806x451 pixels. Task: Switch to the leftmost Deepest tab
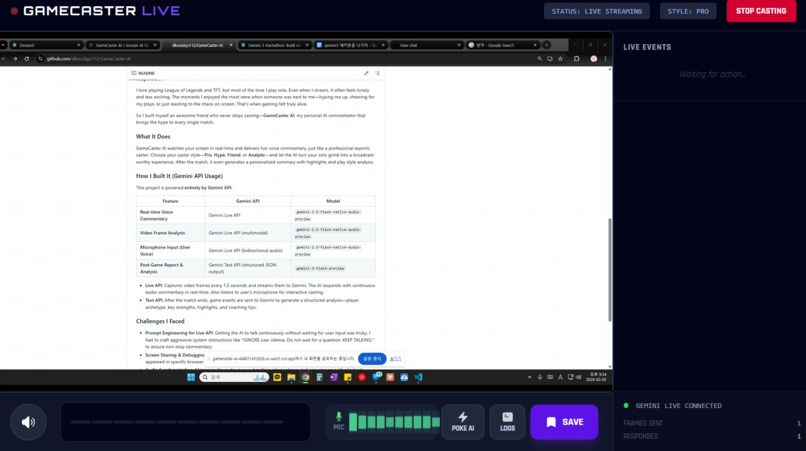tap(46, 45)
